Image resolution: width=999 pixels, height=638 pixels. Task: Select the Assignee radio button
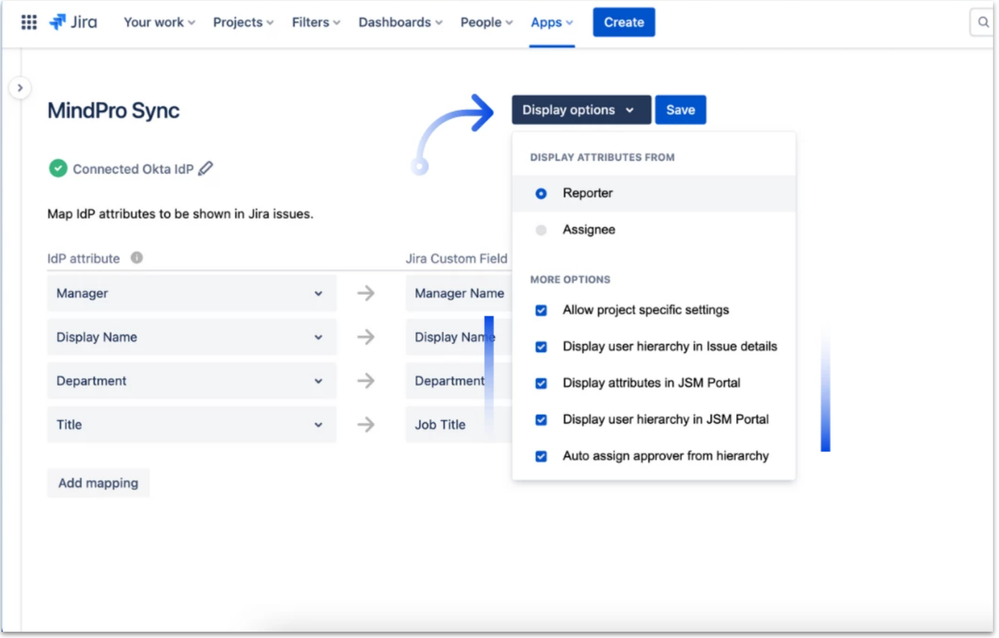tap(541, 230)
